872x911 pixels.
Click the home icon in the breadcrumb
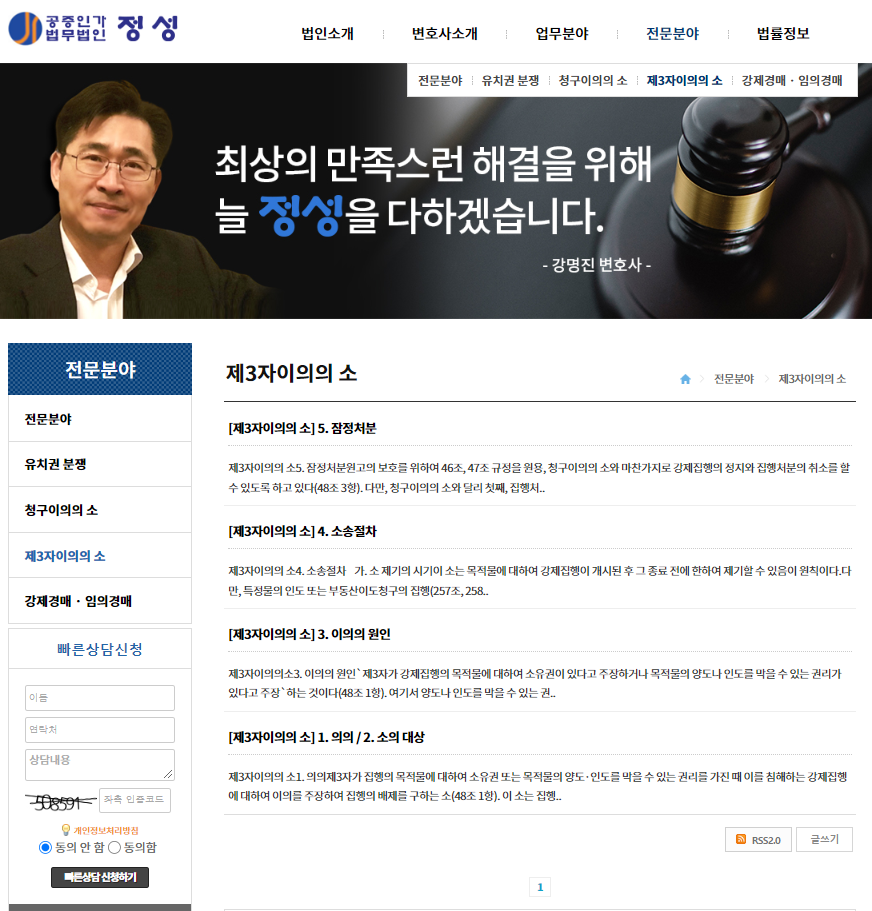point(685,379)
